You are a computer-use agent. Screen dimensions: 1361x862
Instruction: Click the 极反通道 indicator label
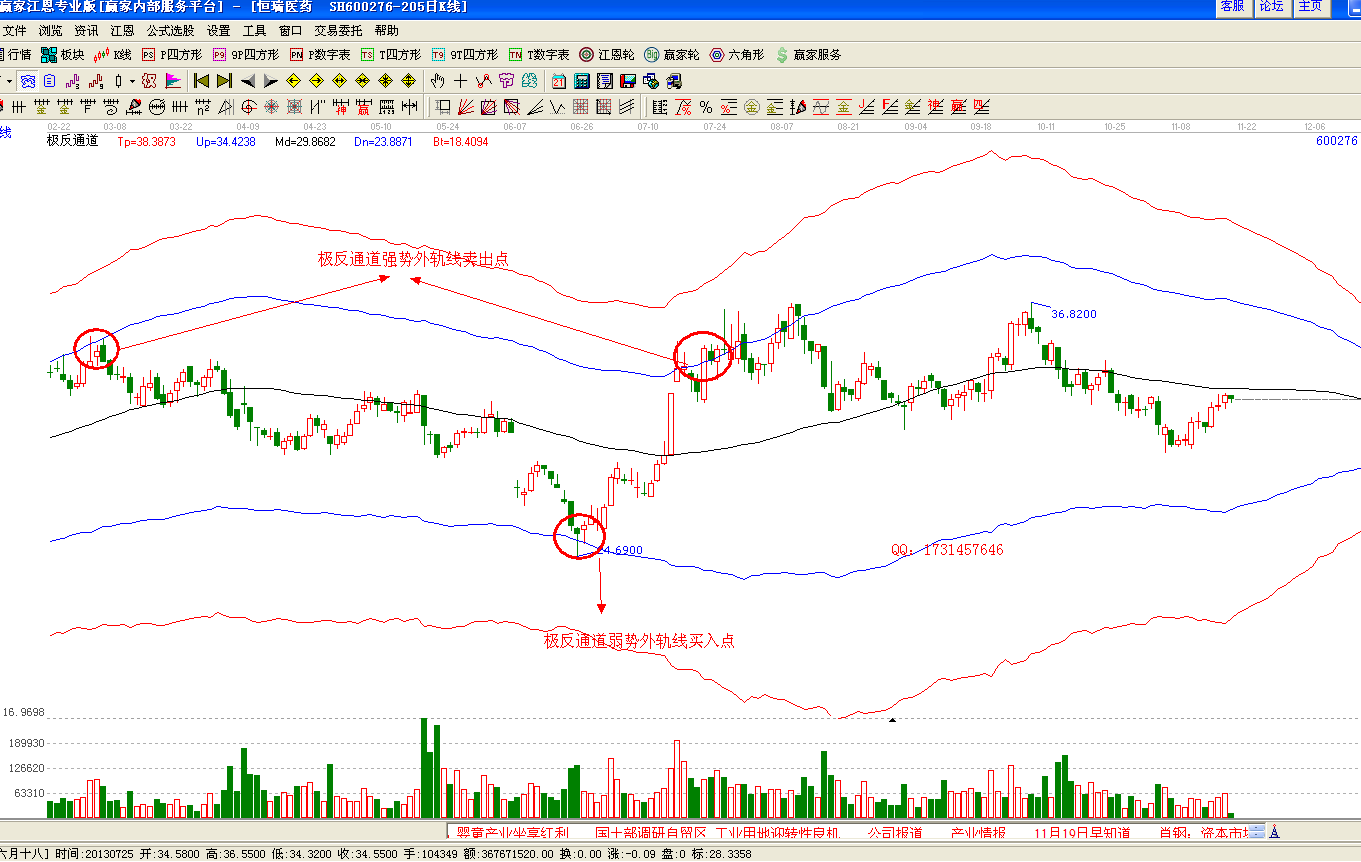pos(72,141)
